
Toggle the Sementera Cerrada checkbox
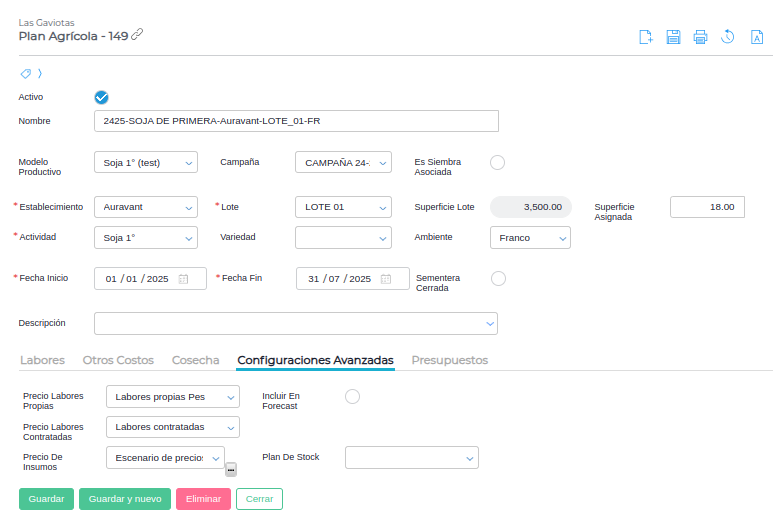click(498, 278)
